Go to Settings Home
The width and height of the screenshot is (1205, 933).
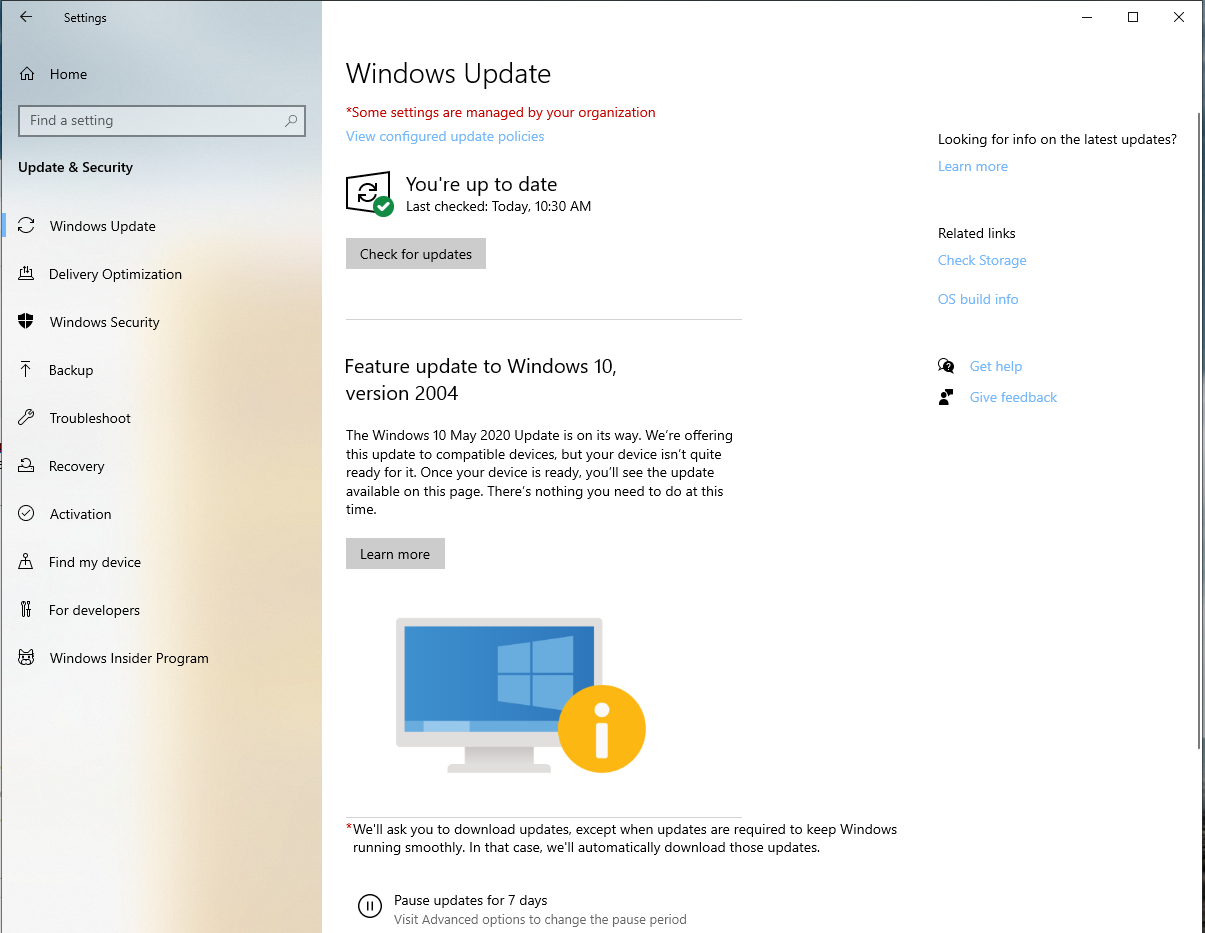click(x=161, y=74)
